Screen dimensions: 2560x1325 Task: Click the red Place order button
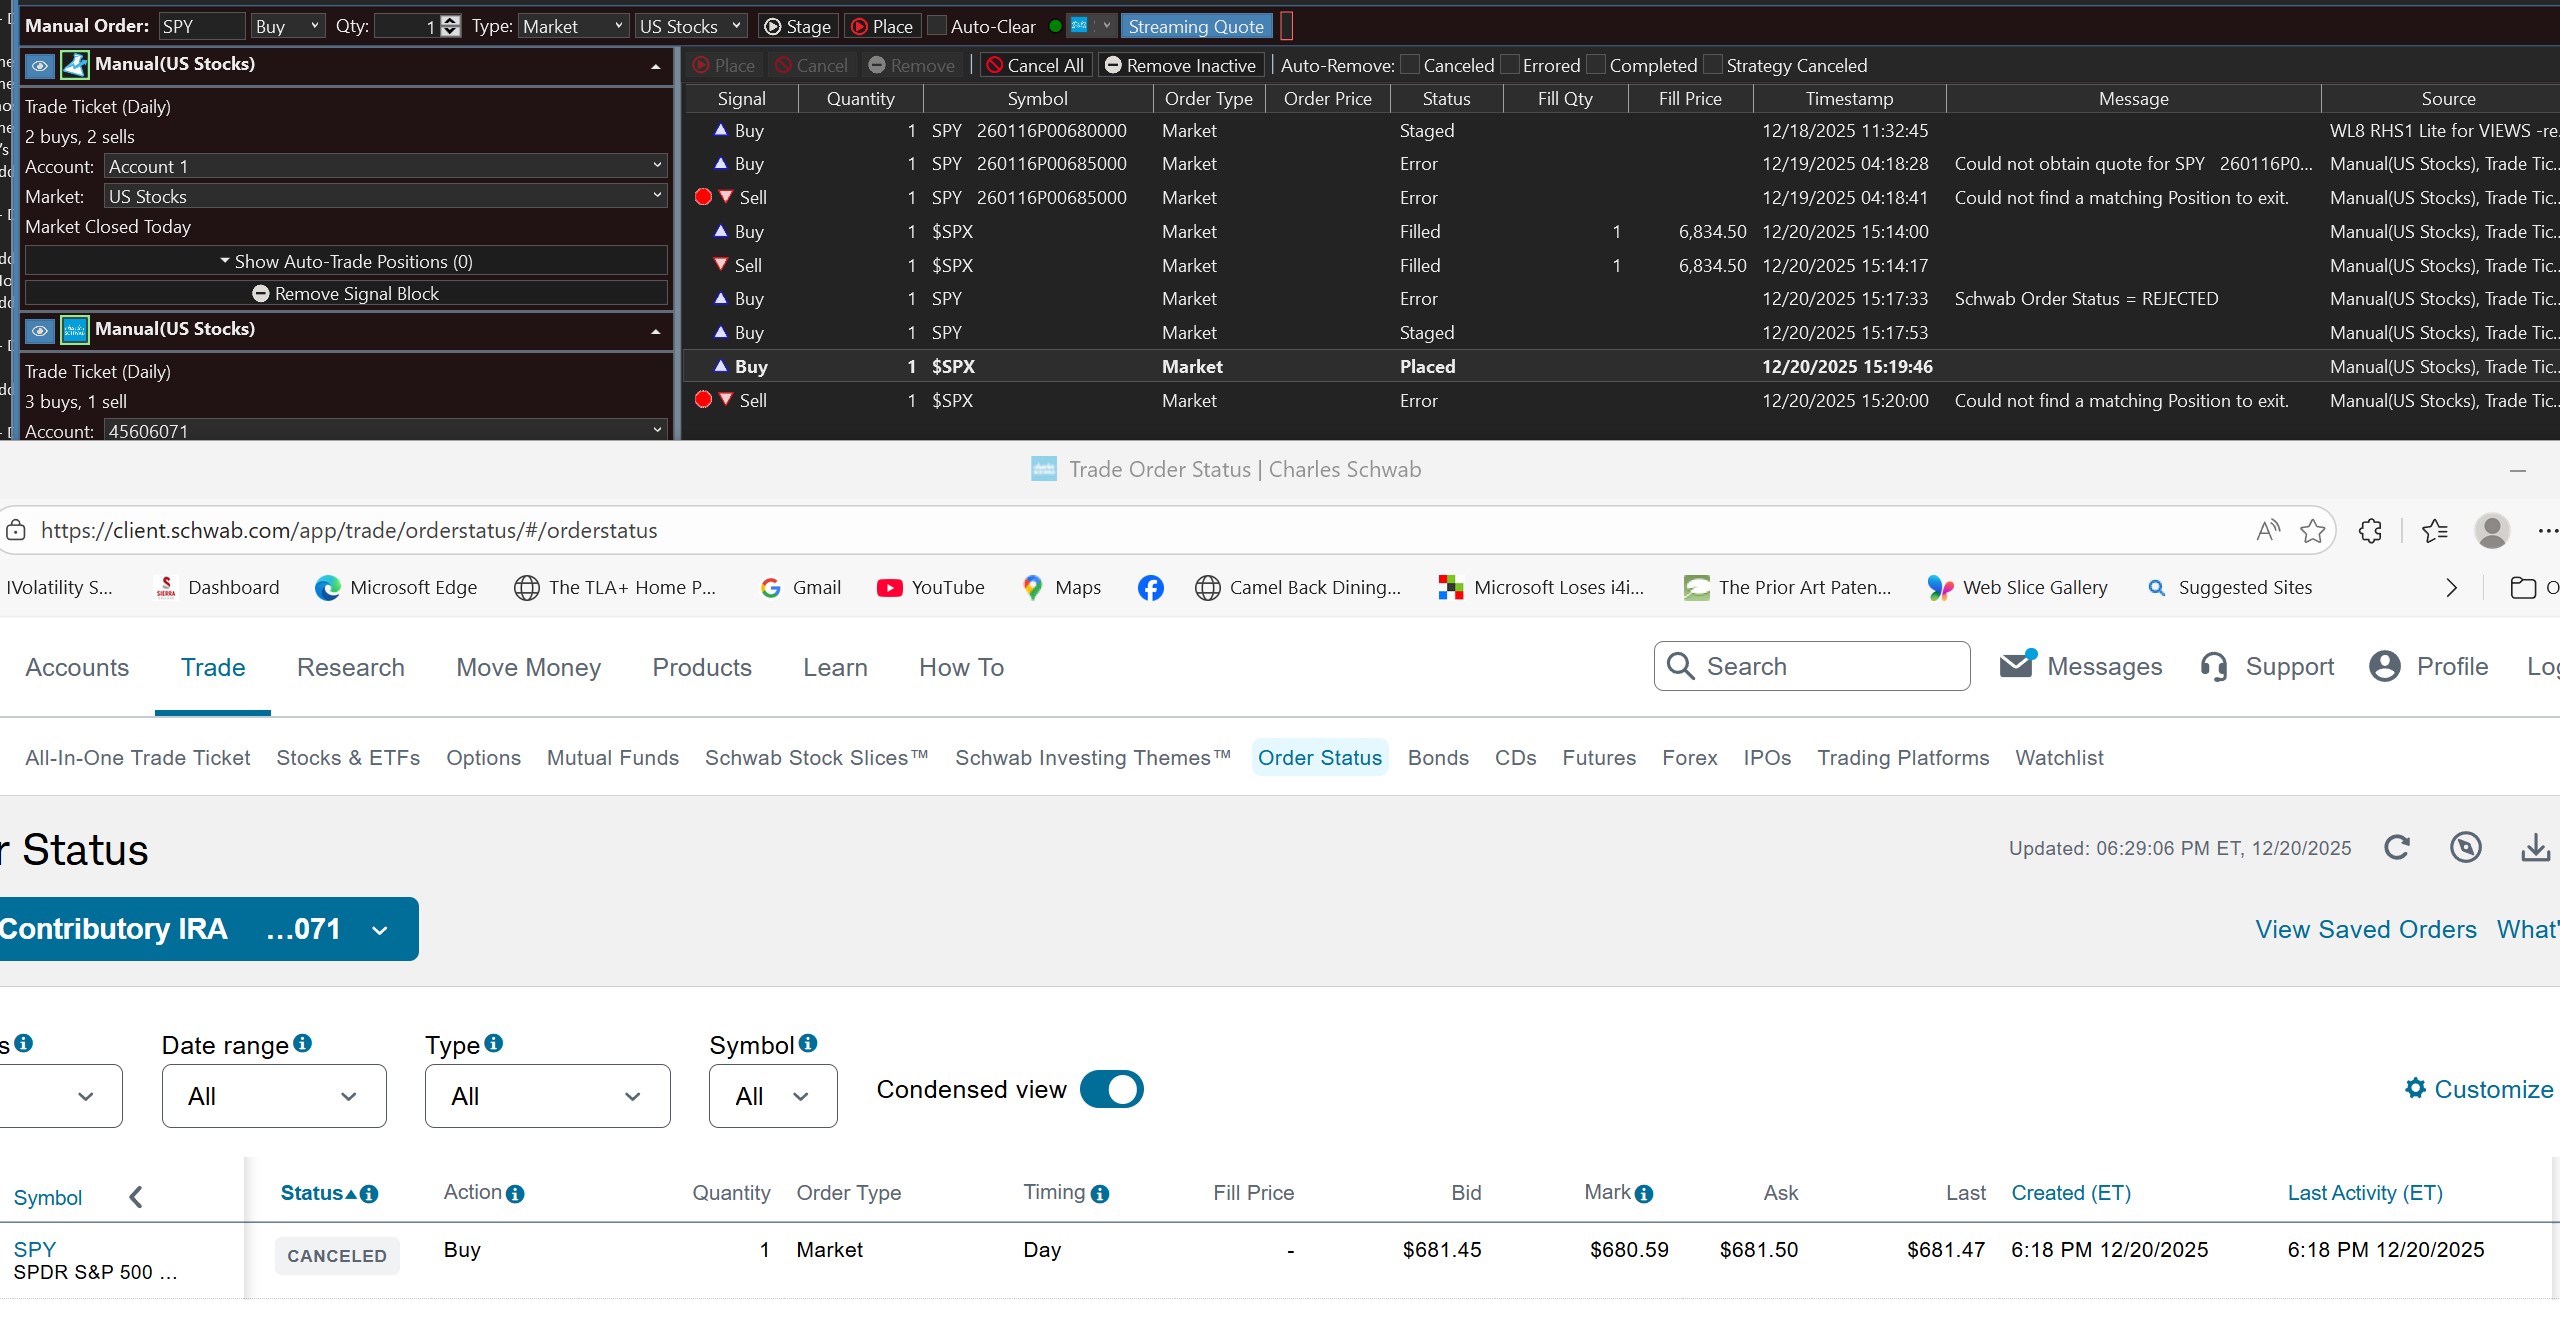(882, 26)
